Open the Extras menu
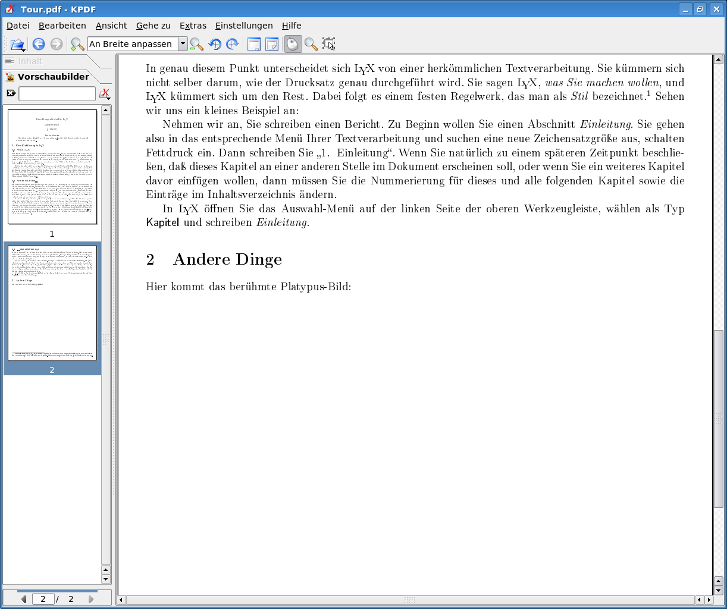Image resolution: width=727 pixels, height=609 pixels. click(192, 26)
